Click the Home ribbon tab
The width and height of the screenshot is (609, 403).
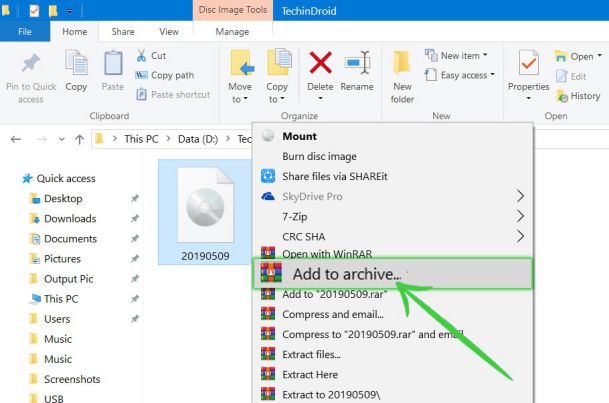pos(75,31)
